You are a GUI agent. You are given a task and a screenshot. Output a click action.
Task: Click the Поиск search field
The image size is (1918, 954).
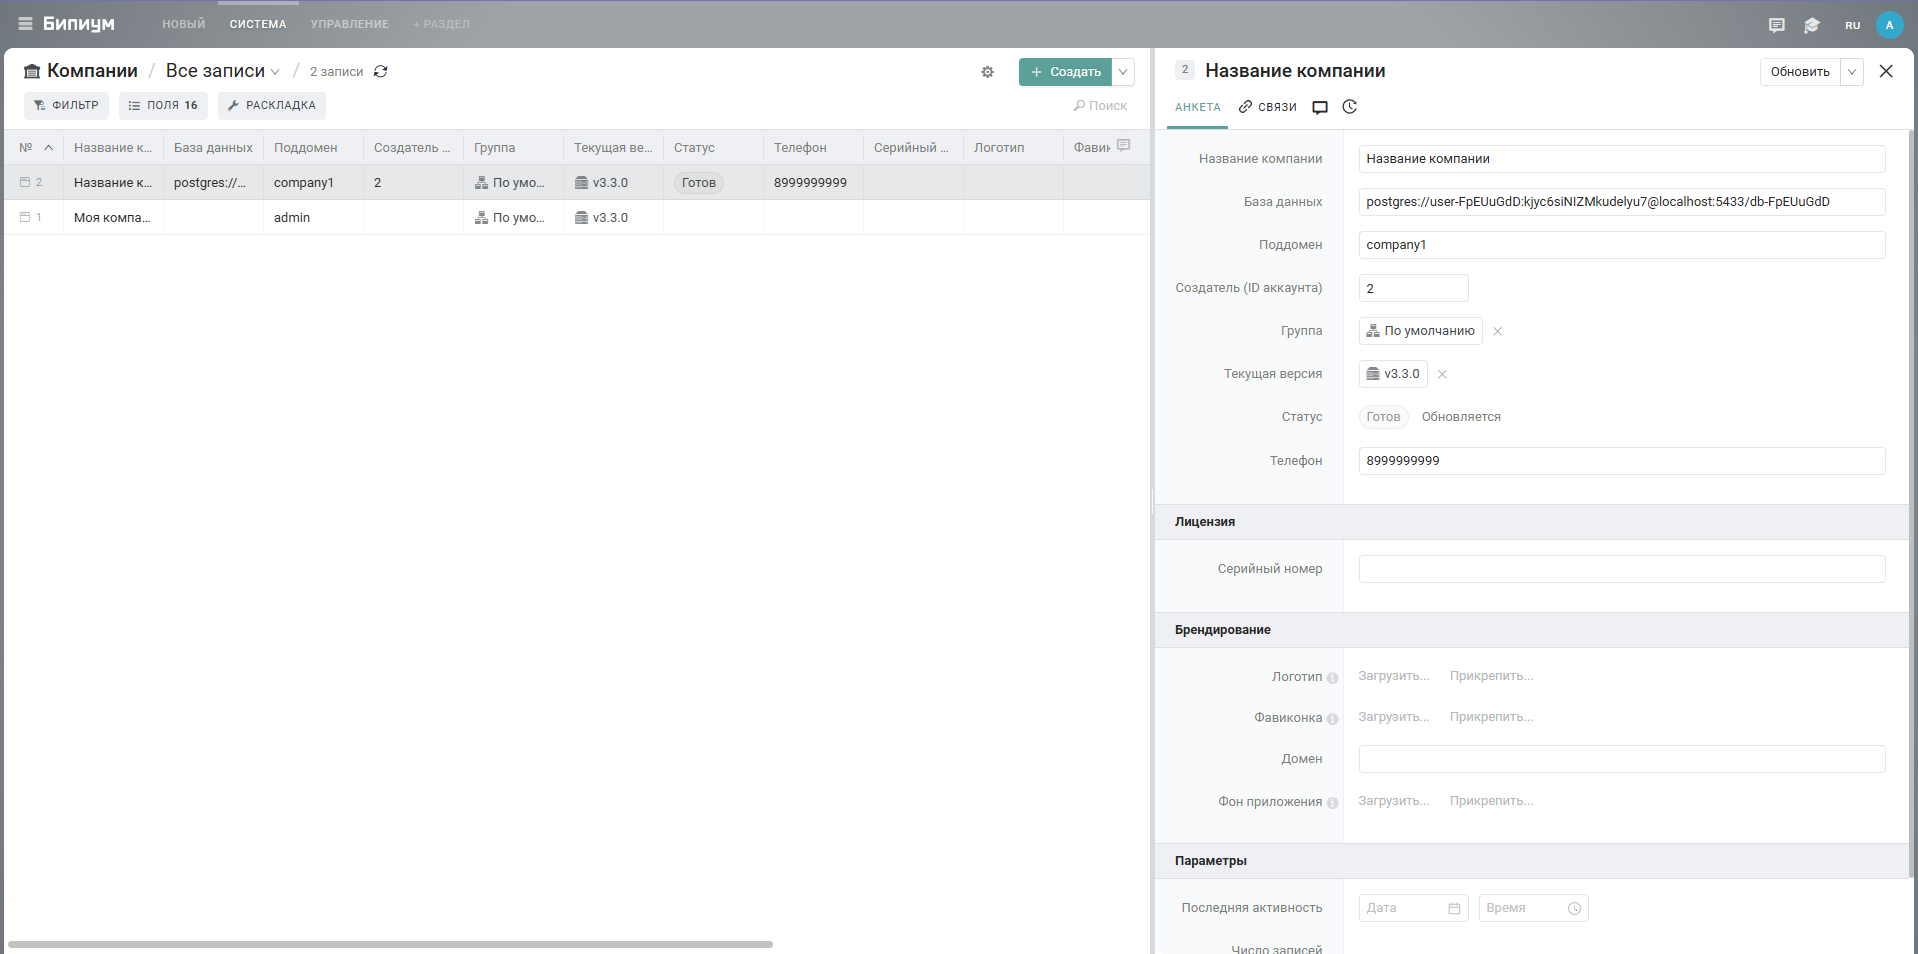point(1100,105)
